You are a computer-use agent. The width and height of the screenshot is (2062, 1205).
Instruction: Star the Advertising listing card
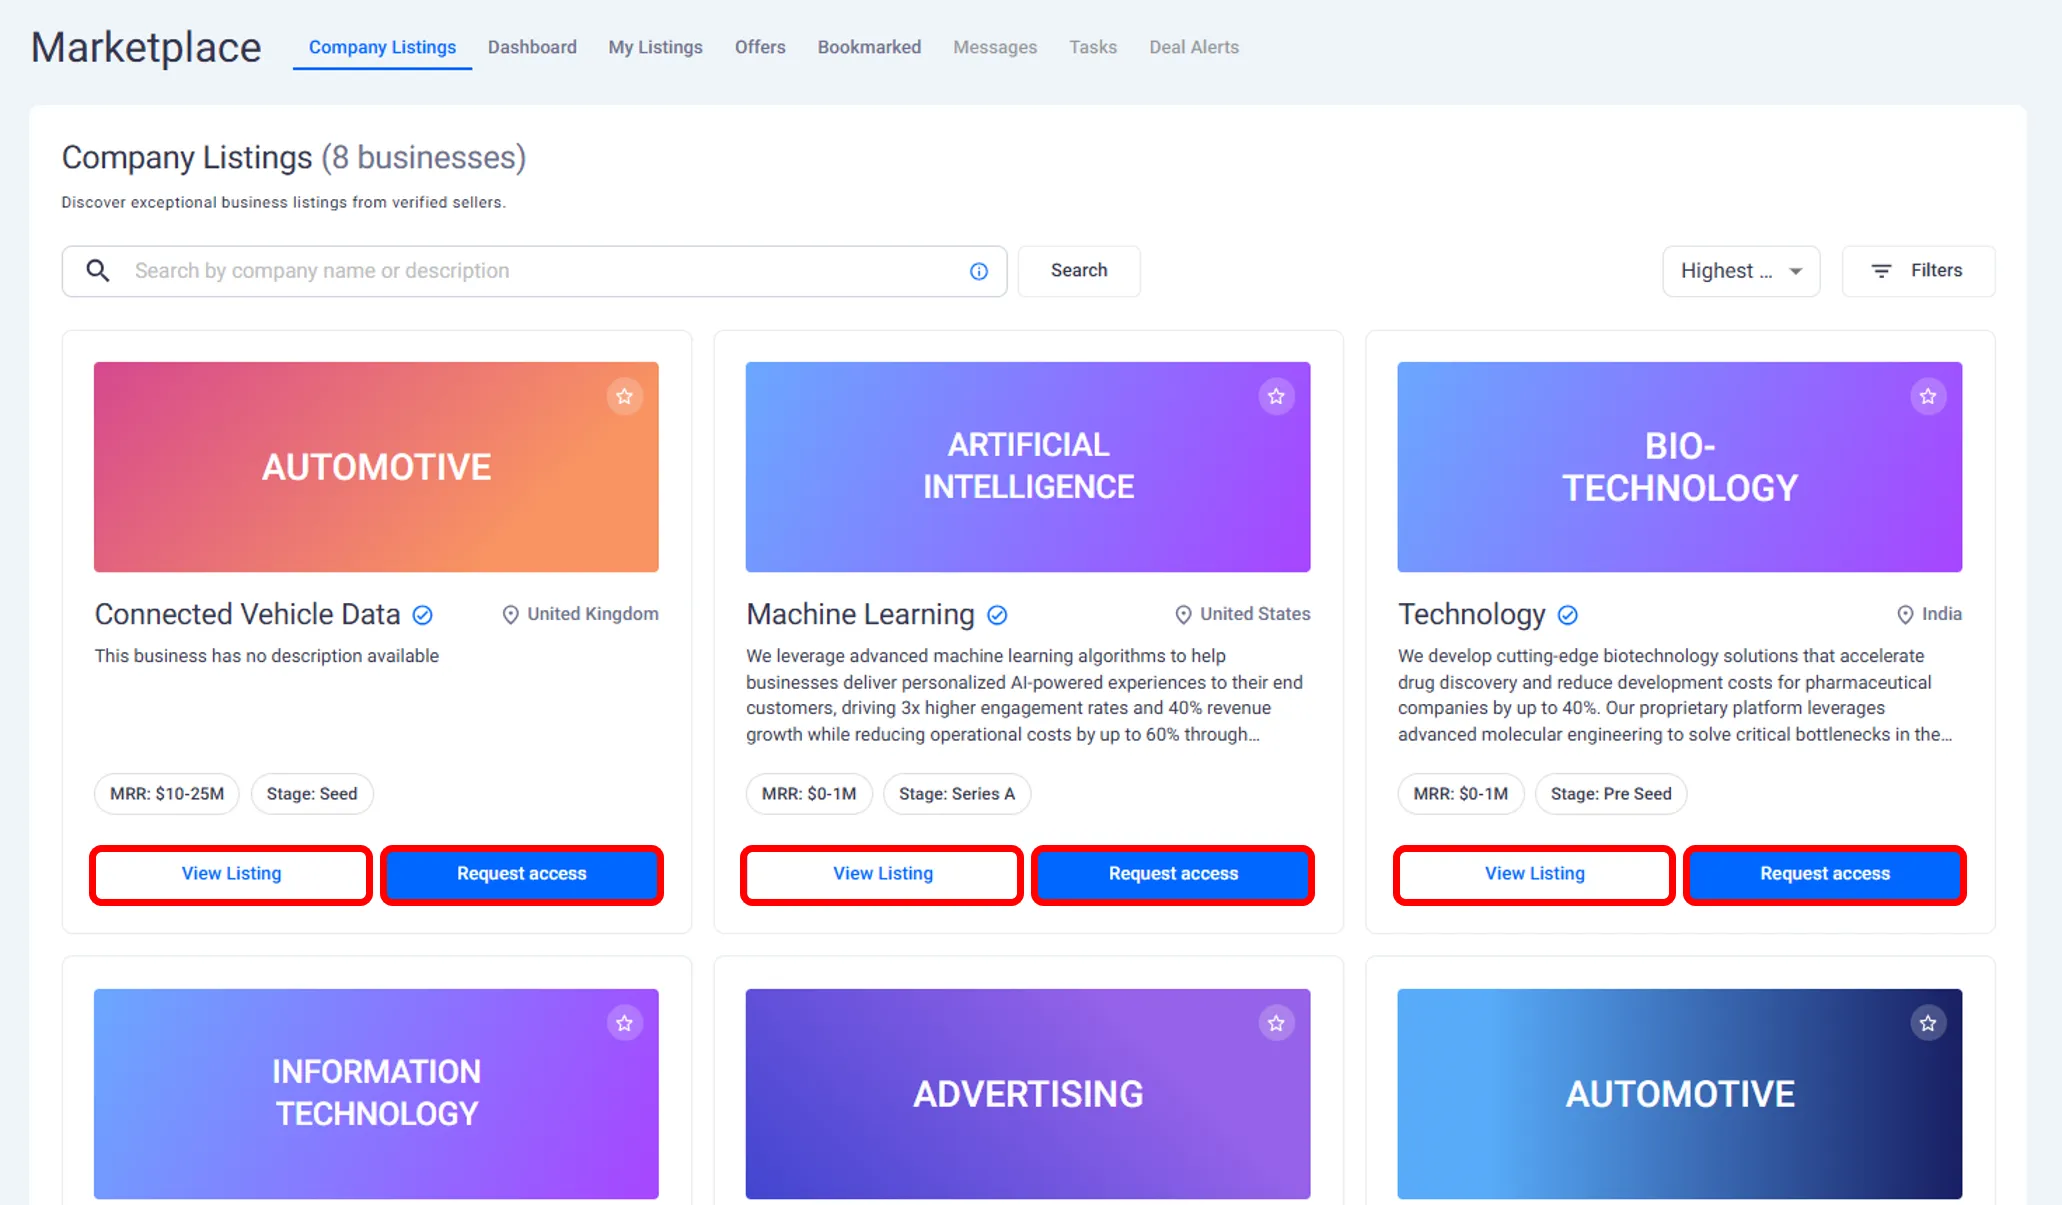[x=1276, y=1023]
